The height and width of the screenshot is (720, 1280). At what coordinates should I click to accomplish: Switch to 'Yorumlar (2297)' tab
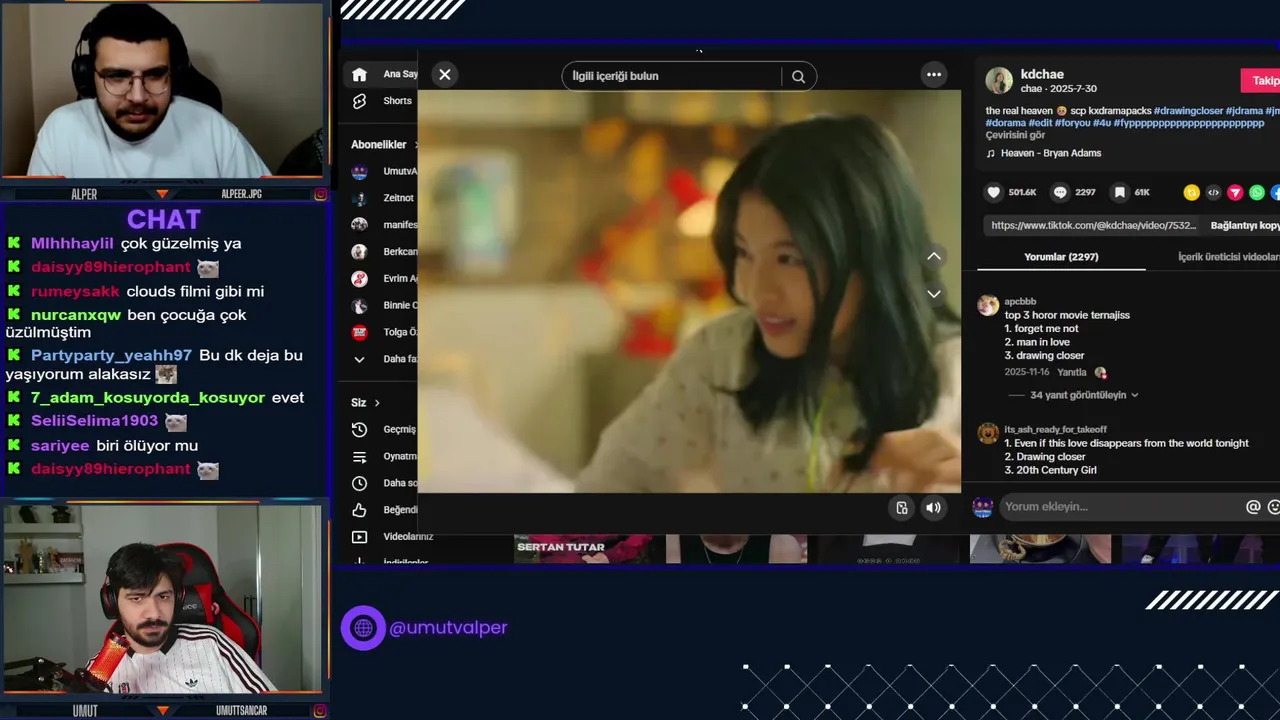point(1061,257)
